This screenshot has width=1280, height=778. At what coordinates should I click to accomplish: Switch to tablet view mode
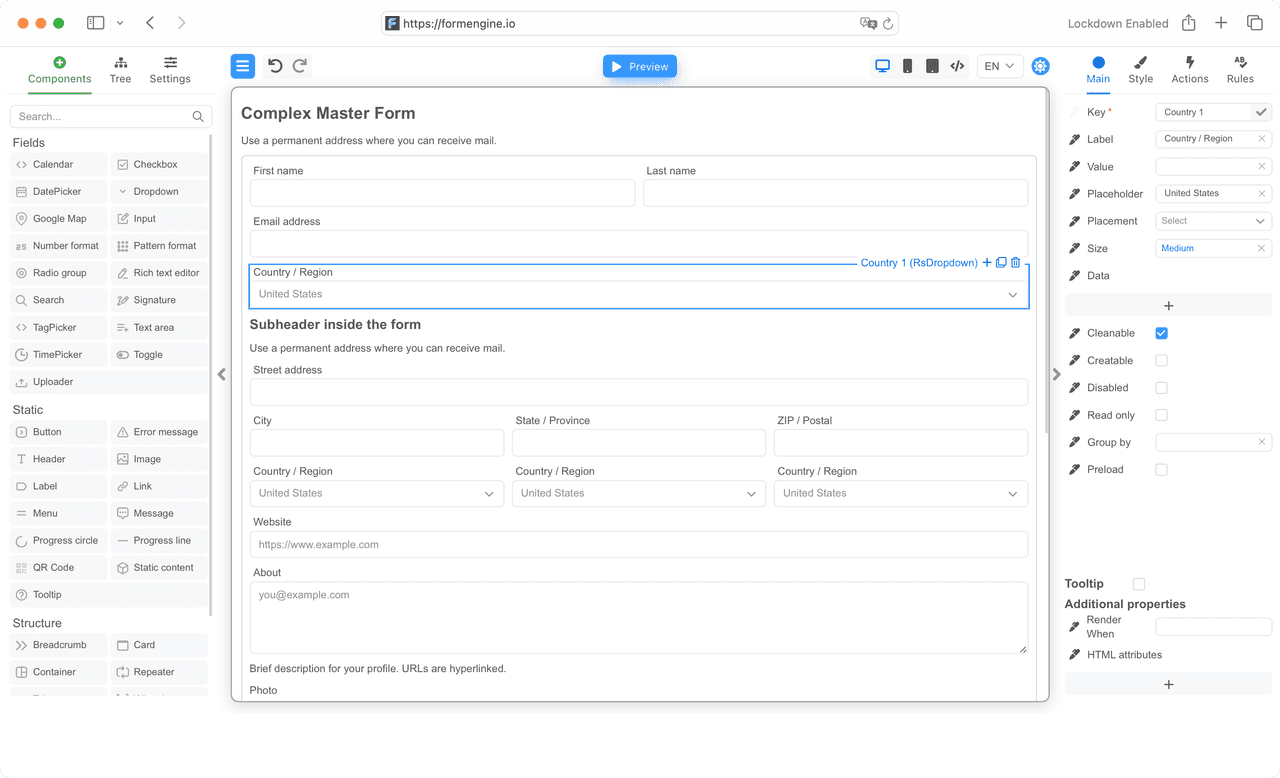[932, 66]
